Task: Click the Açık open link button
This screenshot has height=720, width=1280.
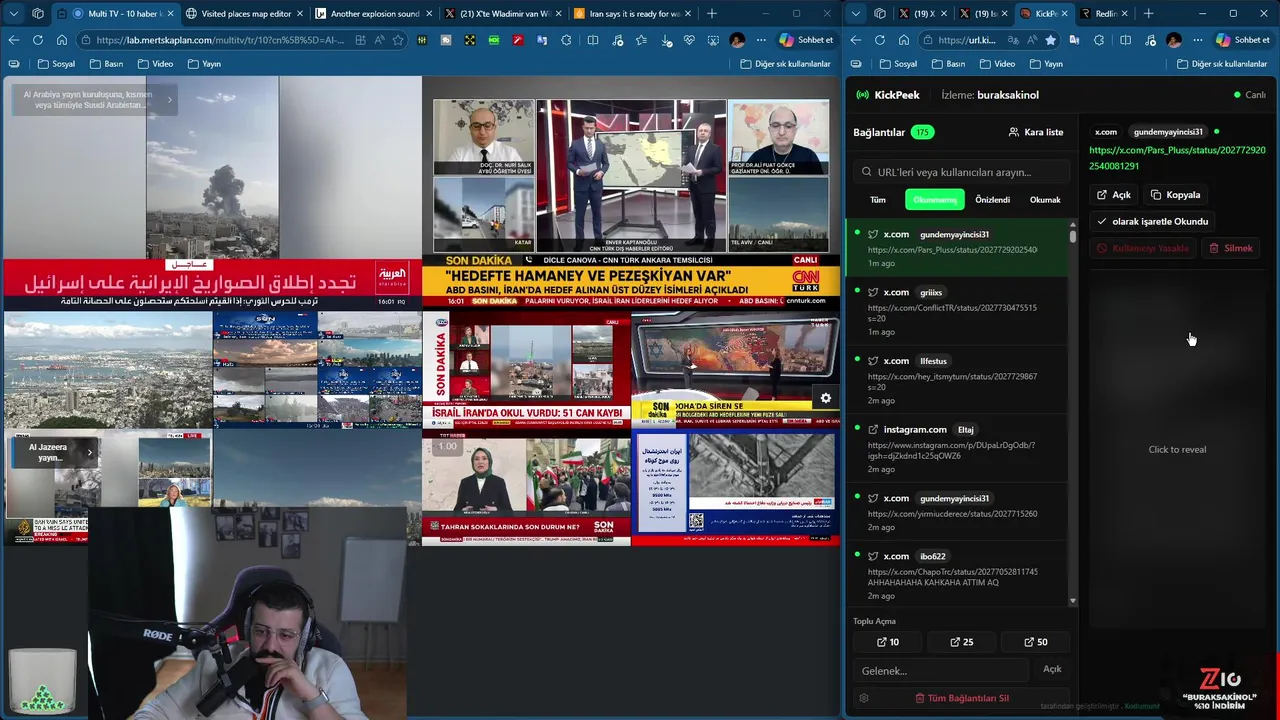Action: 1114,195
